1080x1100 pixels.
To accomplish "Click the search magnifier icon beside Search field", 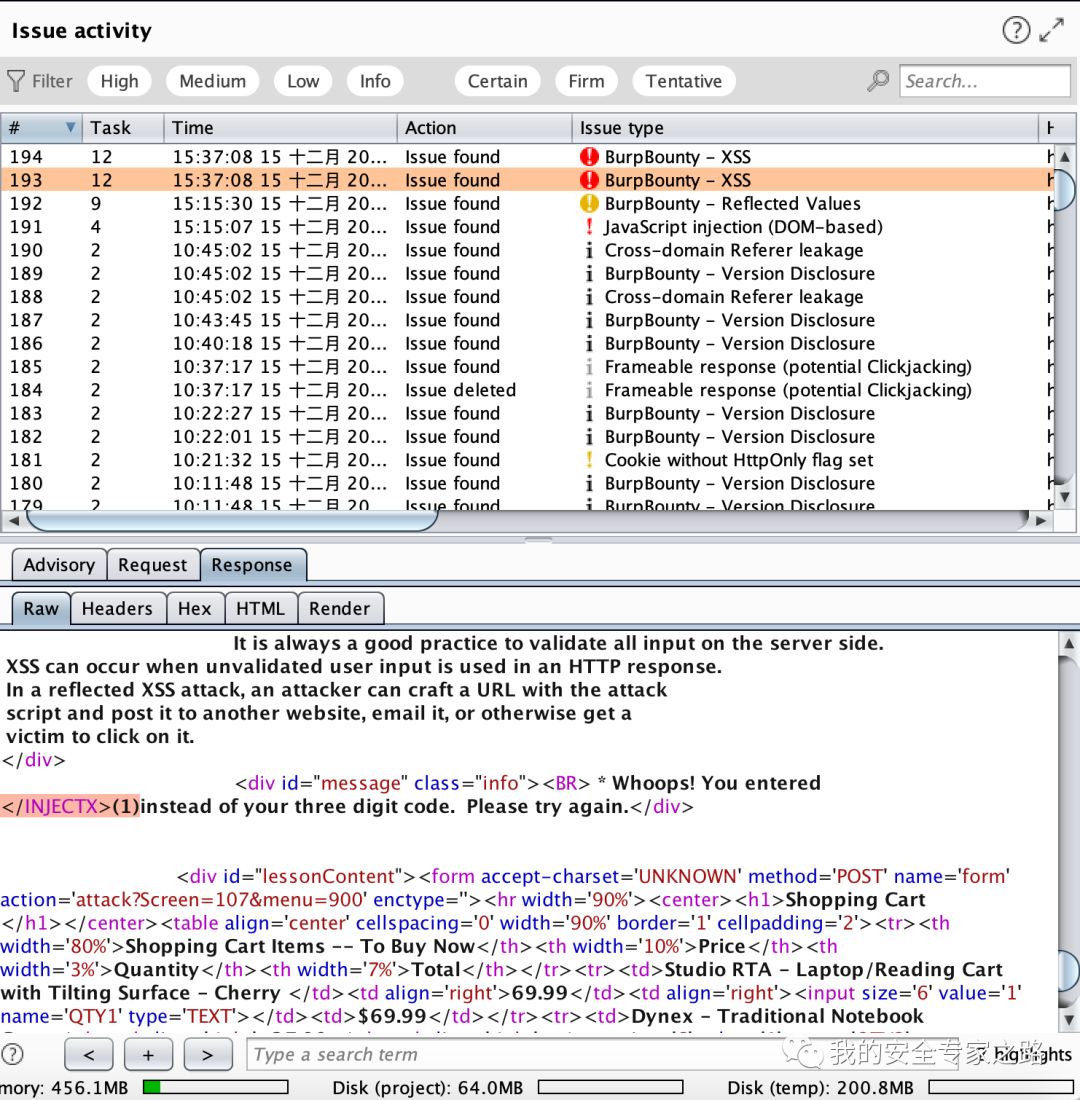I will pos(877,81).
